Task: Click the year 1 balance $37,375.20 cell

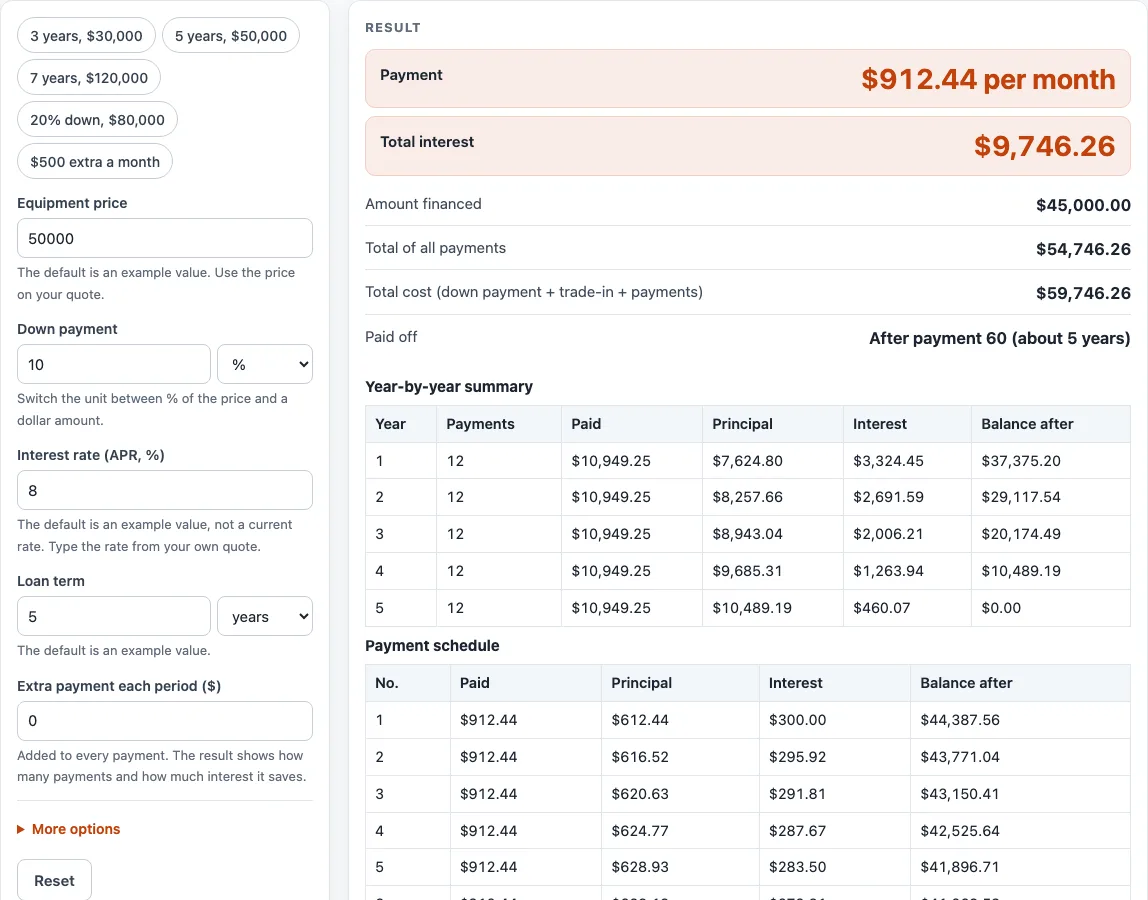Action: pos(1051,461)
